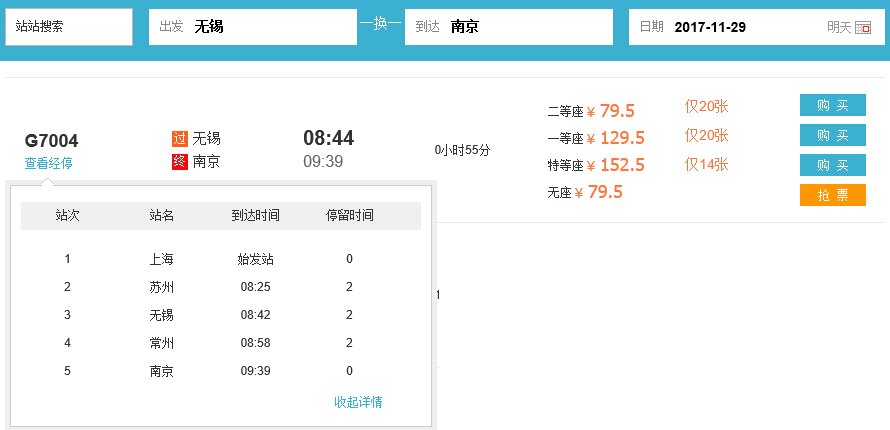890x430 pixels.
Task: Collapse stop details via 收起详情
Action: click(x=358, y=402)
